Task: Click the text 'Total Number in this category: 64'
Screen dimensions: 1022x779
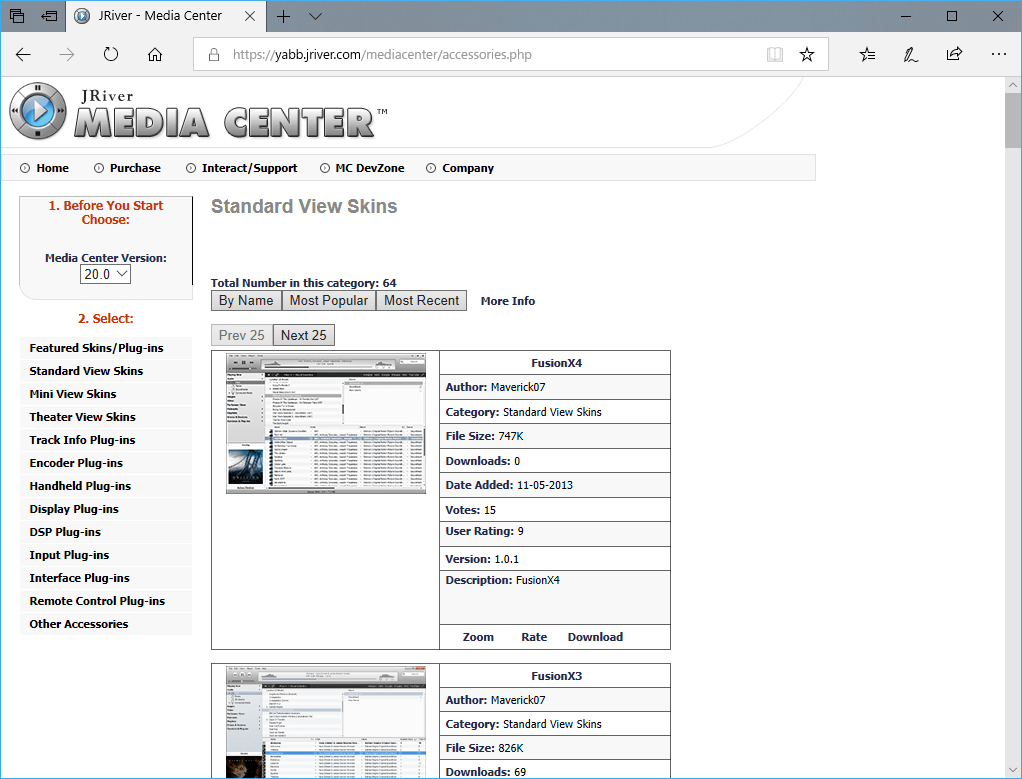Action: pyautogui.click(x=304, y=283)
